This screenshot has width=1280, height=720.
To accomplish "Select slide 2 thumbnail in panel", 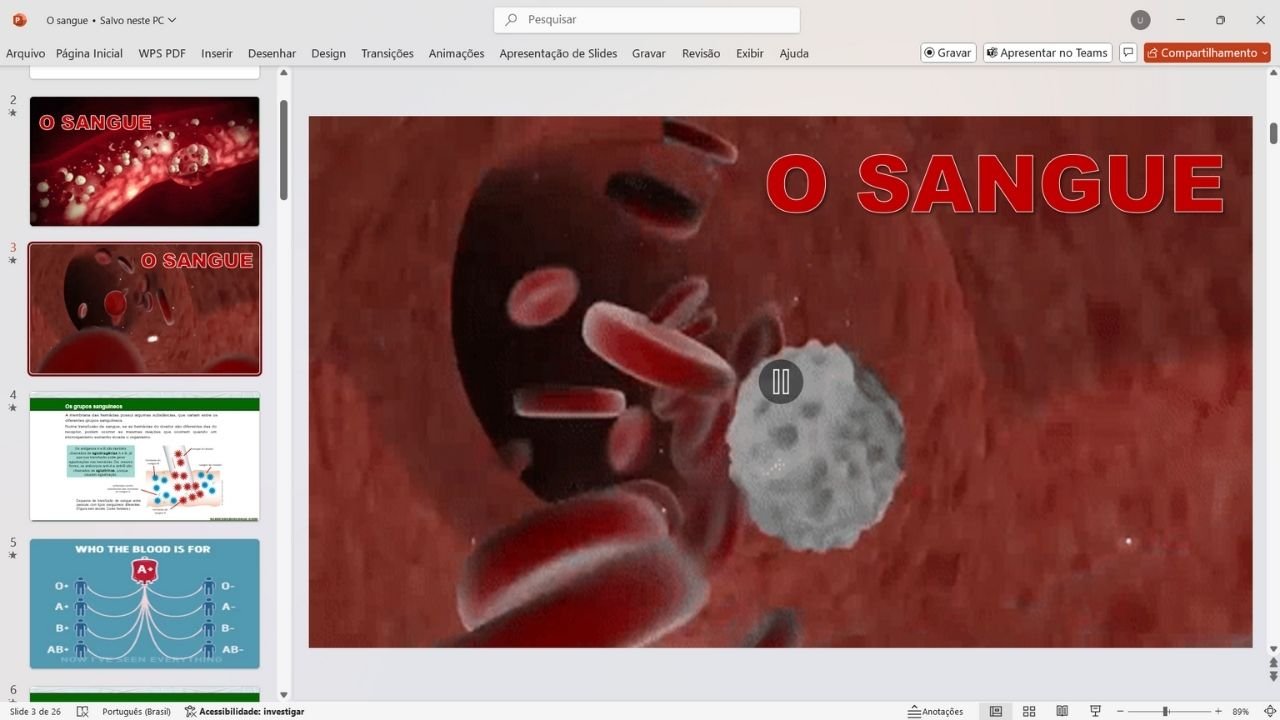I will (145, 161).
